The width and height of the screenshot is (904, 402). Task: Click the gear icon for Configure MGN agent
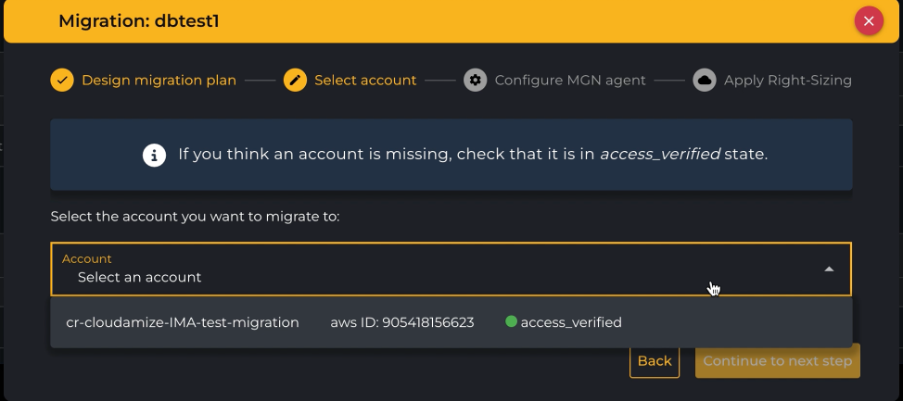pyautogui.click(x=475, y=80)
